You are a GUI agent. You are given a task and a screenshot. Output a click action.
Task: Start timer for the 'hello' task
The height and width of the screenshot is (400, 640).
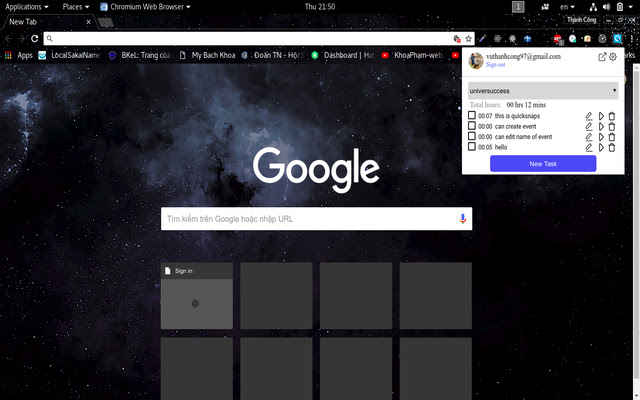pos(601,147)
